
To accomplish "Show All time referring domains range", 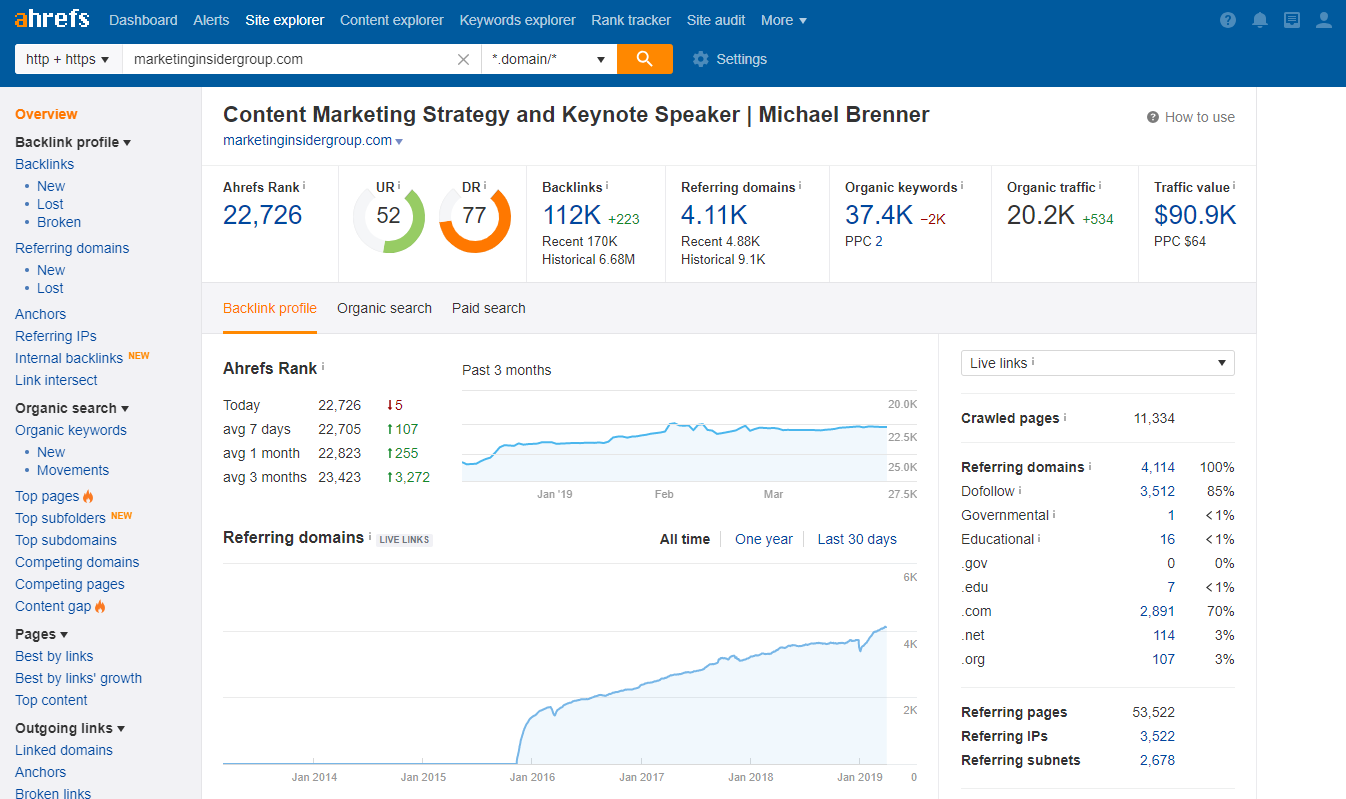I will pyautogui.click(x=685, y=539).
